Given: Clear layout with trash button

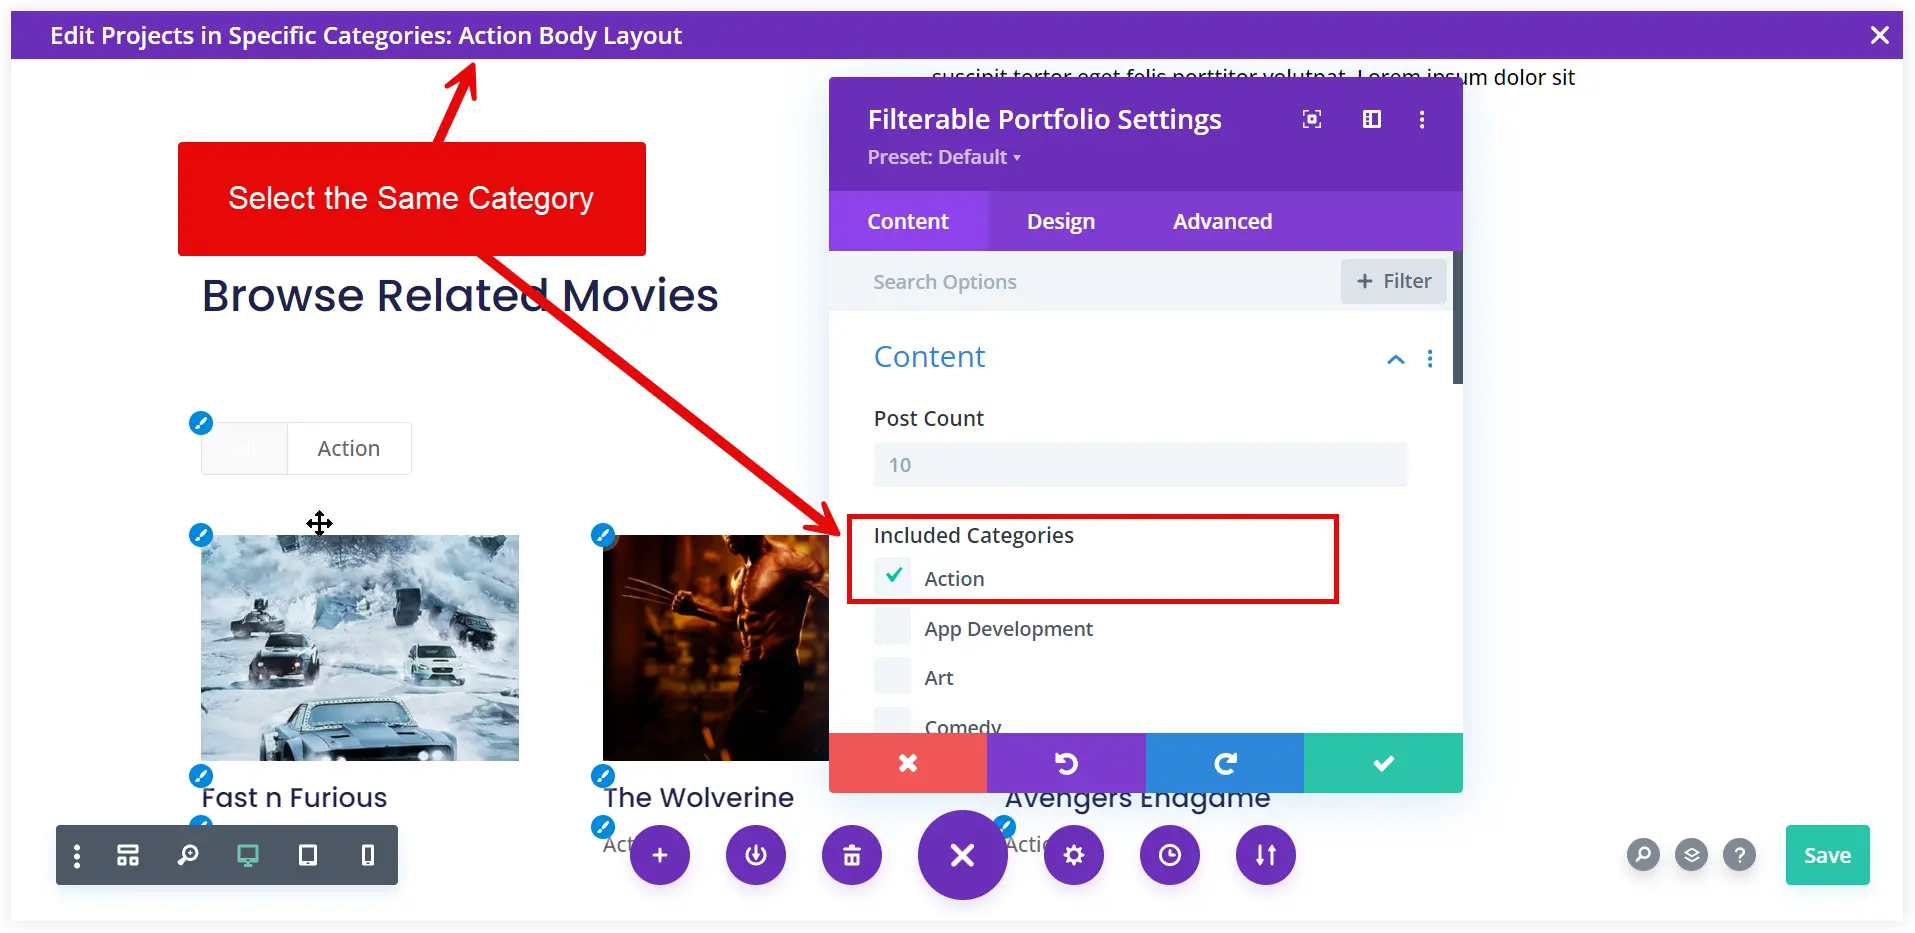Looking at the screenshot, I should pos(852,855).
